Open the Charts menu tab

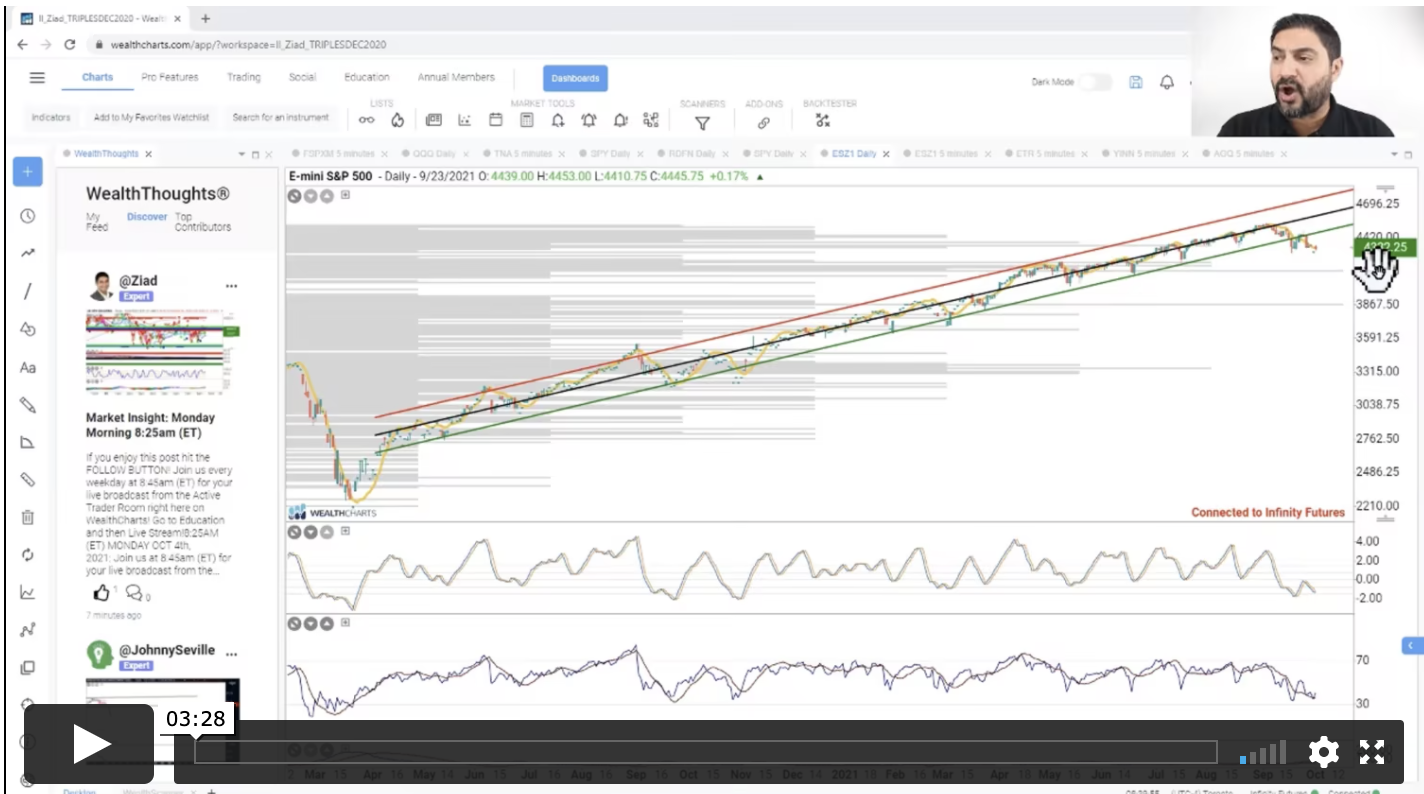[x=97, y=77]
